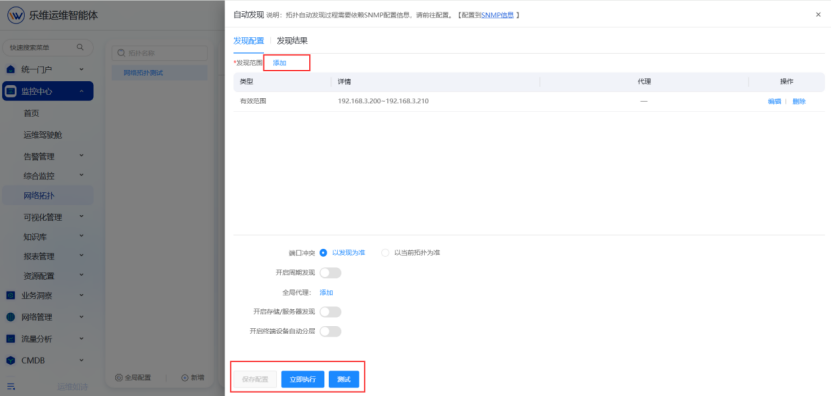Expand the 知识库 submenu chevron
831x397 pixels.
point(82,236)
